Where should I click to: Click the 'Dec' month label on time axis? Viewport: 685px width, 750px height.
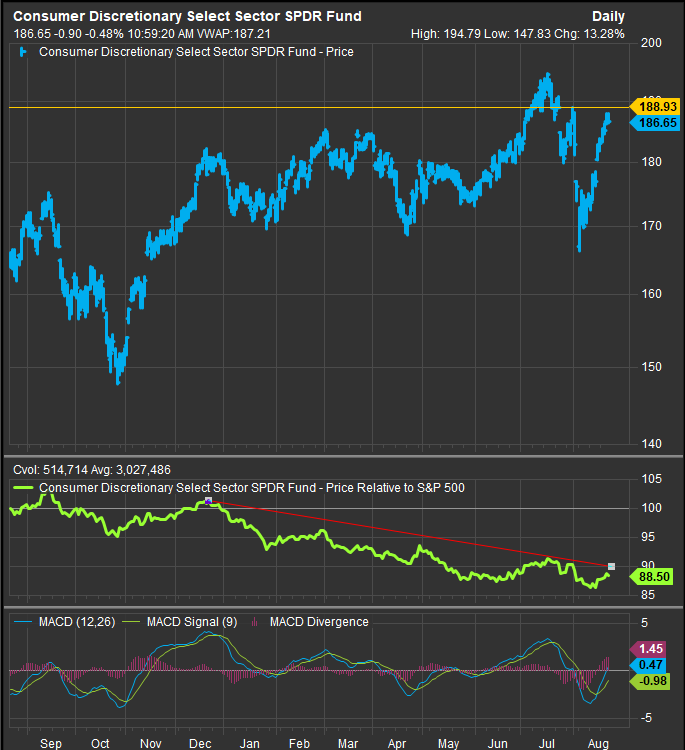tap(200, 743)
